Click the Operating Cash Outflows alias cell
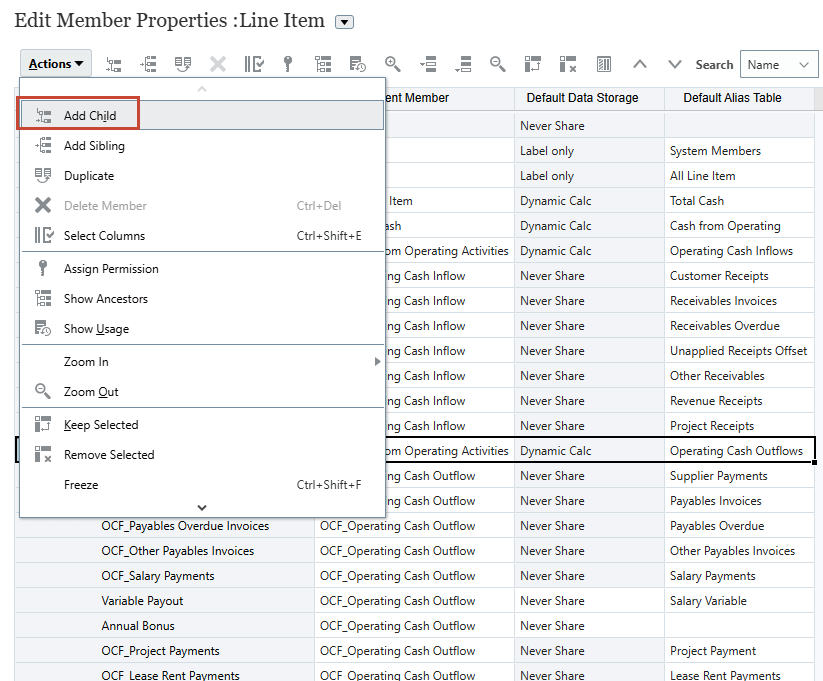Image resolution: width=823 pixels, height=681 pixels. [x=739, y=450]
